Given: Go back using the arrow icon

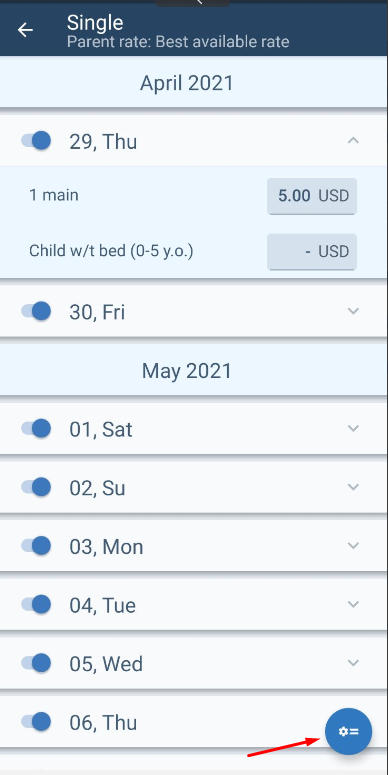Looking at the screenshot, I should pos(25,30).
